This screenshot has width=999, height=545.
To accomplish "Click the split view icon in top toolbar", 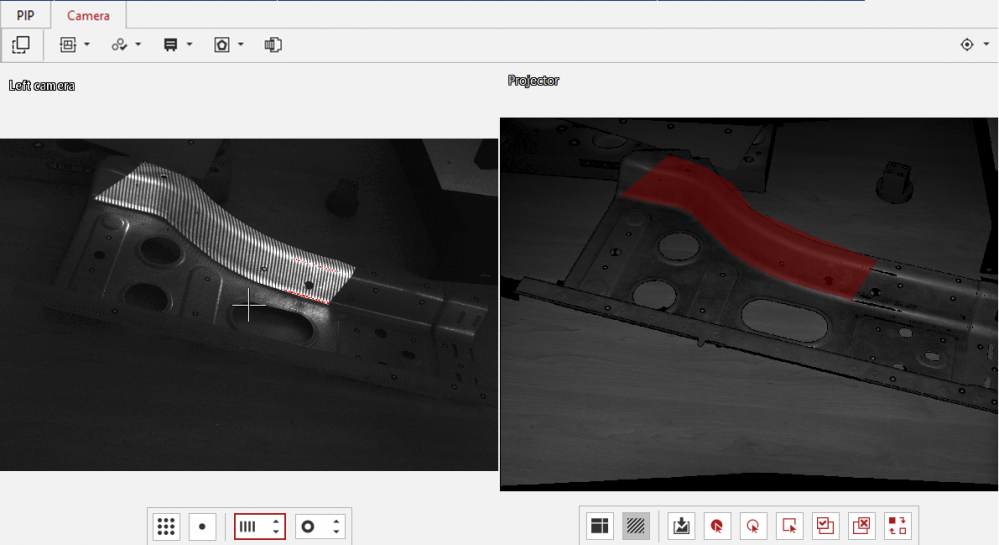I will click(273, 45).
